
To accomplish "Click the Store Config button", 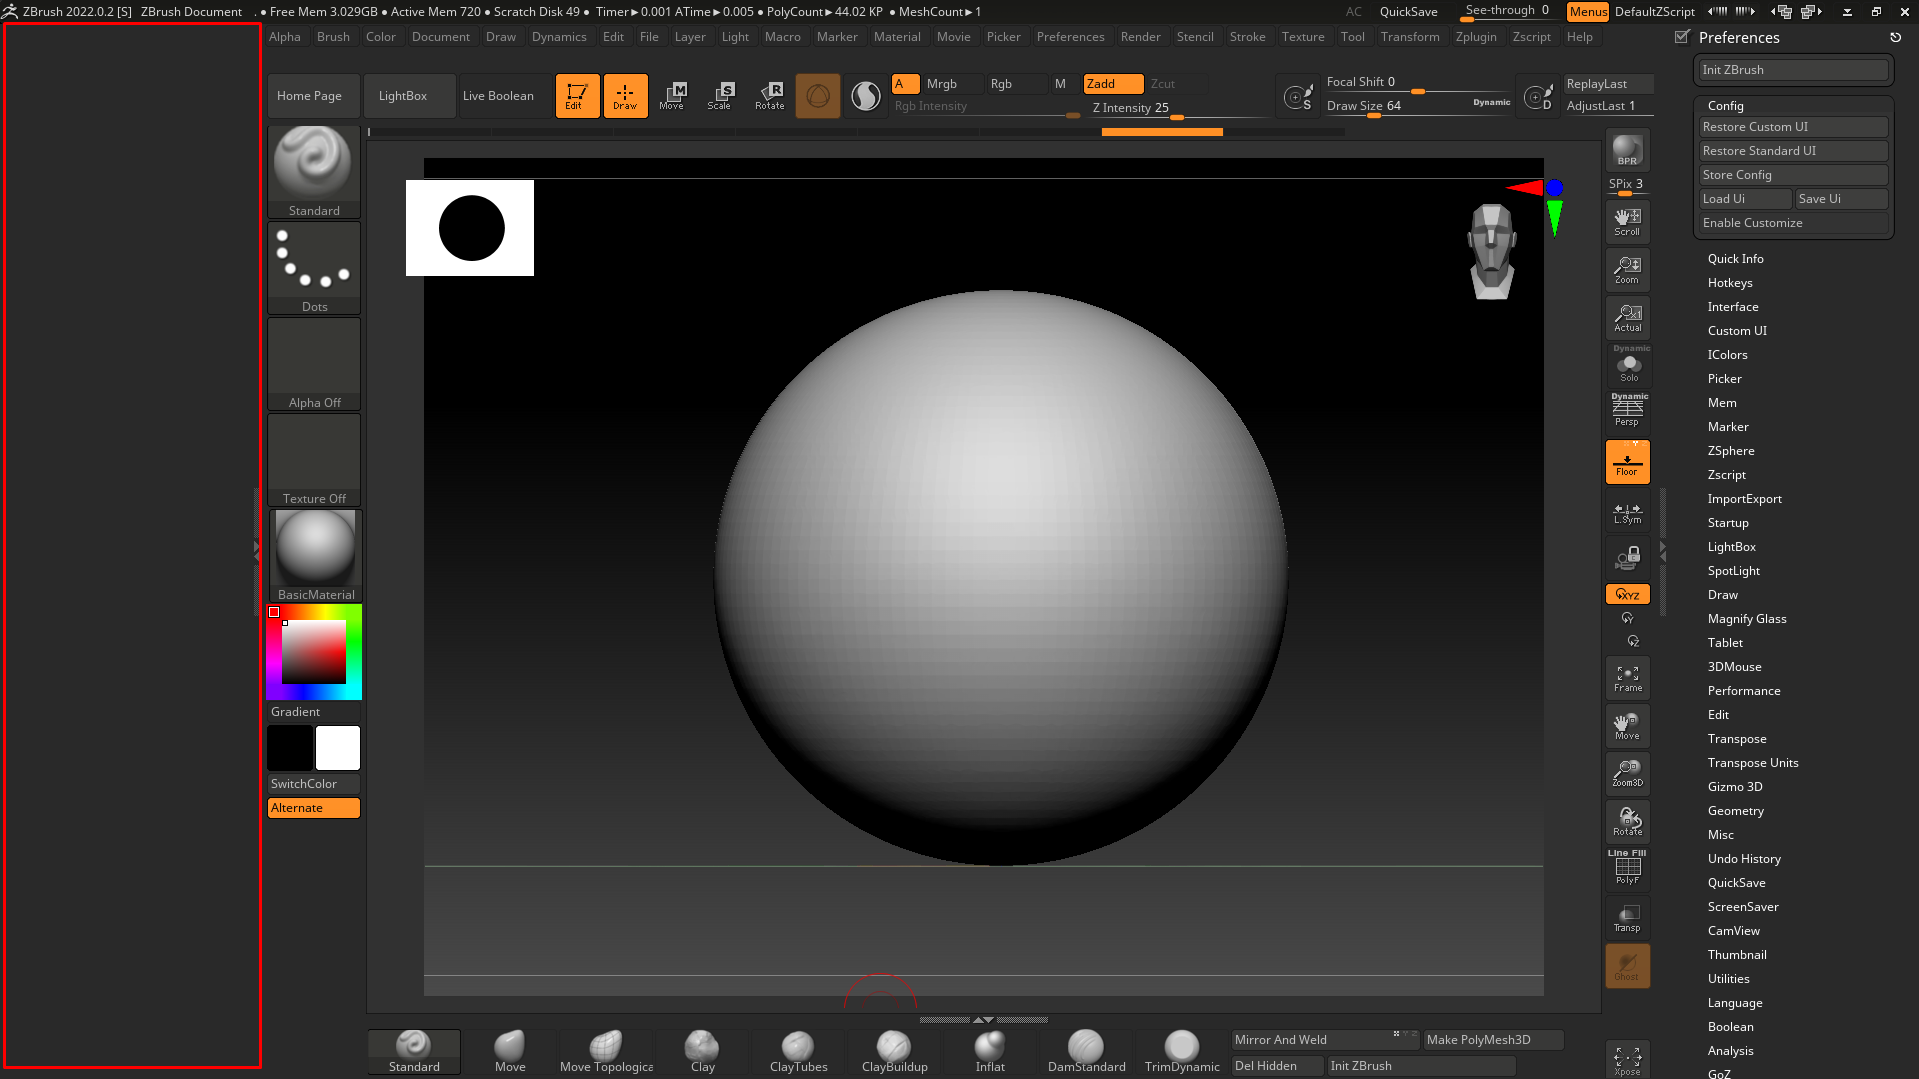I will 1793,175.
